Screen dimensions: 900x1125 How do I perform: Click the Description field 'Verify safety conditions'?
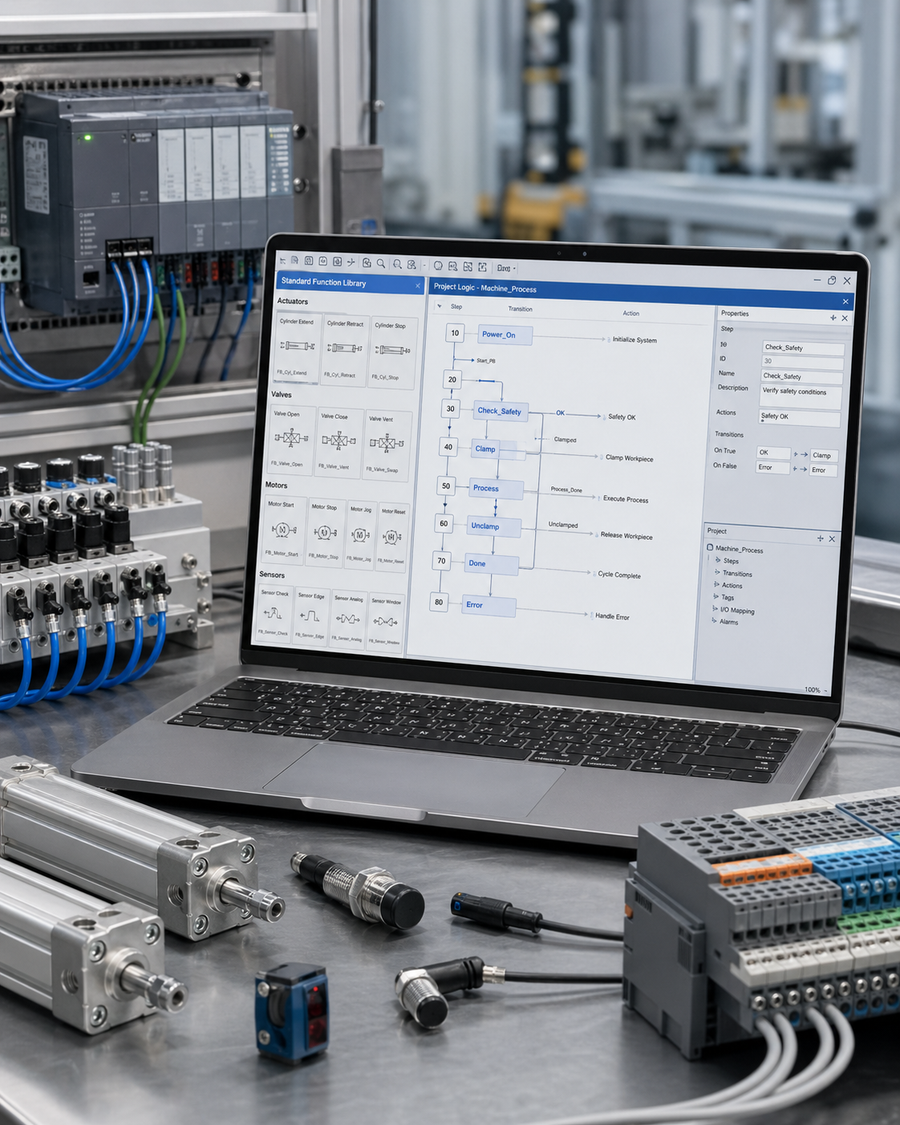click(x=801, y=396)
